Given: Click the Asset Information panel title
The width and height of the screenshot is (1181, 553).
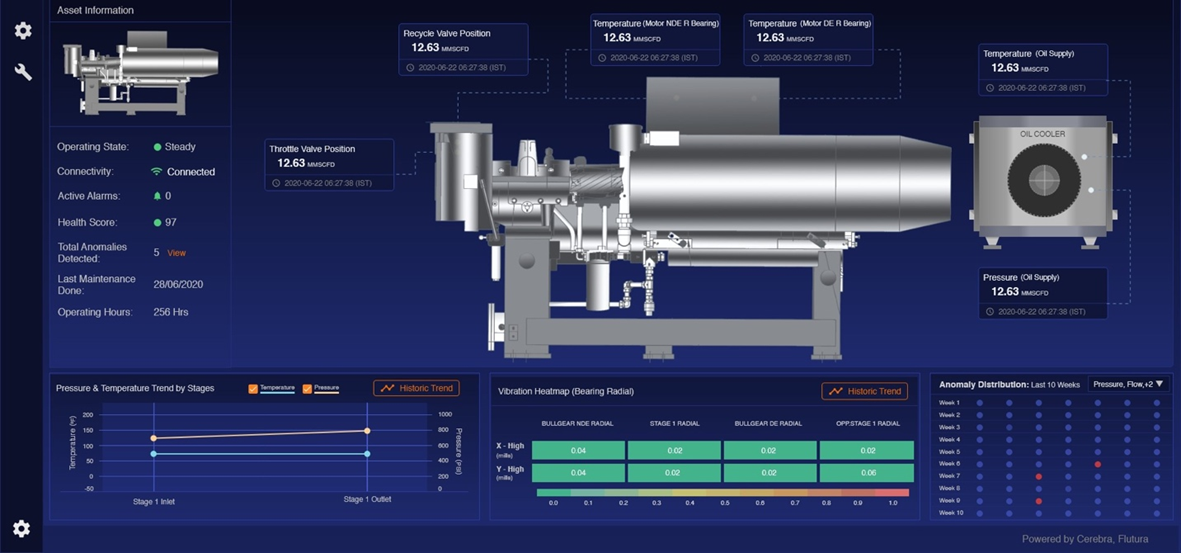Looking at the screenshot, I should [x=96, y=11].
